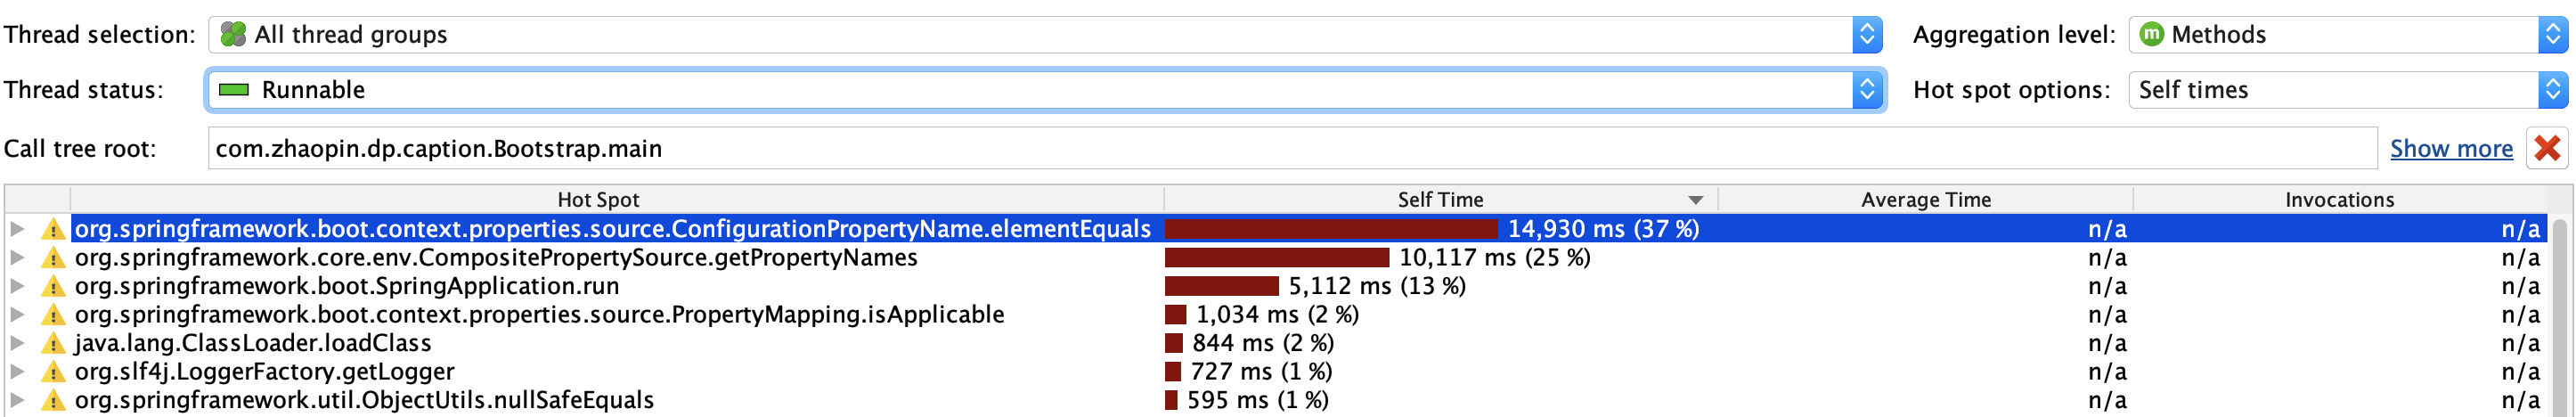Click warning icon of elementEquals row
This screenshot has width=2576, height=417.
tap(53, 229)
